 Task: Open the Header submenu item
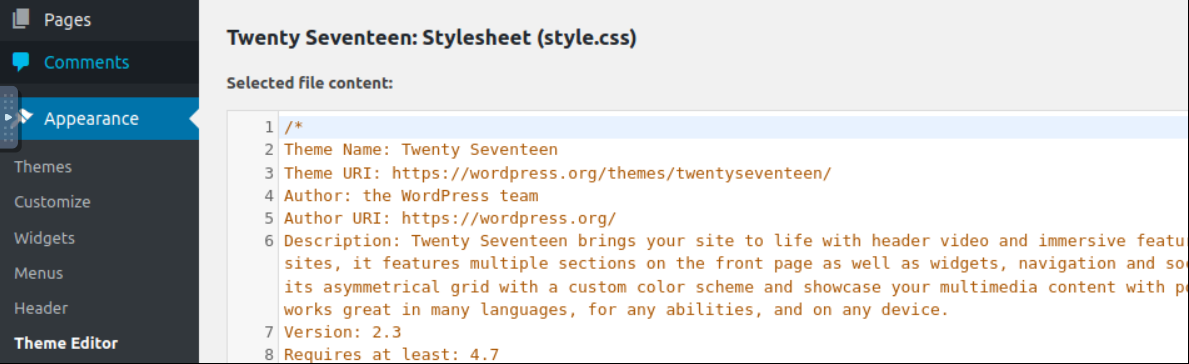[41, 308]
